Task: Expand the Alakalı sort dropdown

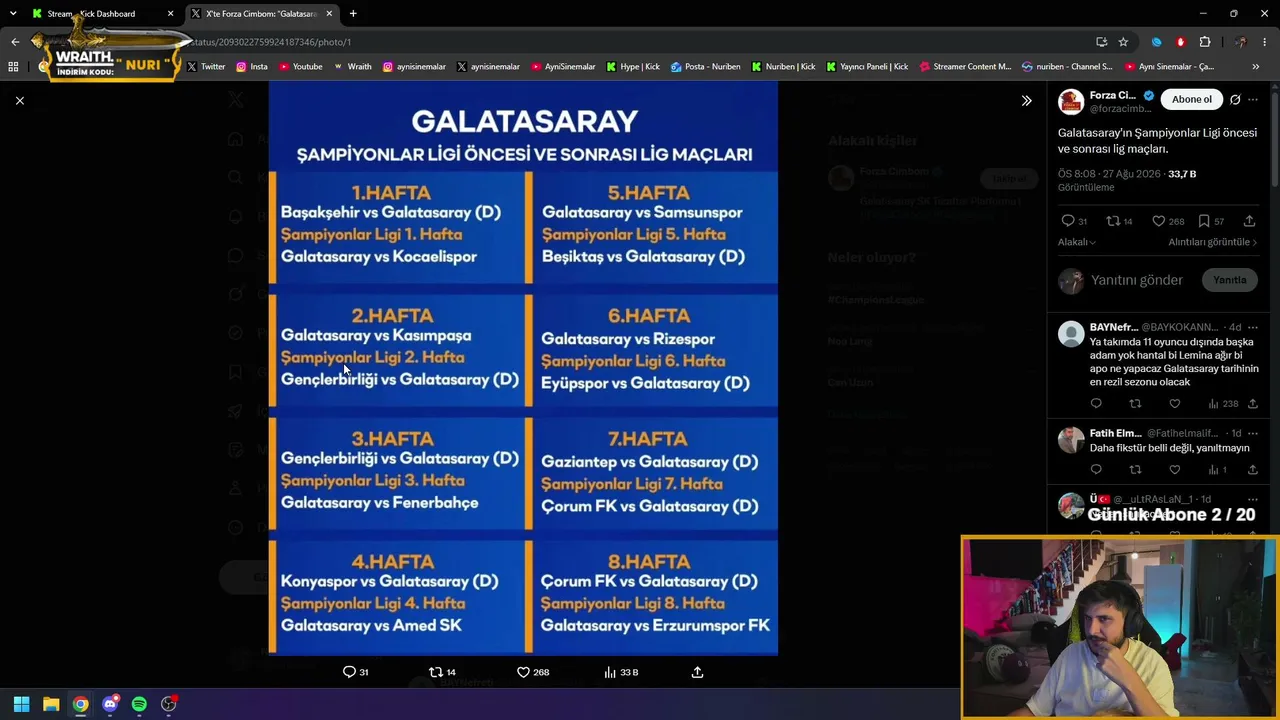Action: tap(1077, 242)
